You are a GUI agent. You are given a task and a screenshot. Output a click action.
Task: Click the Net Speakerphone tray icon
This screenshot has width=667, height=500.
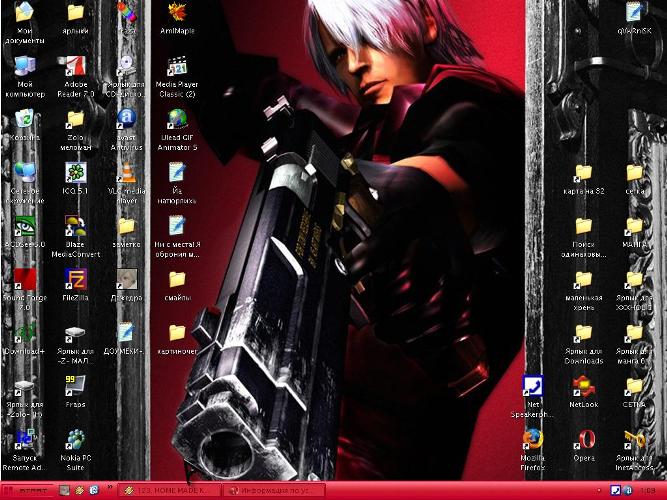click(x=615, y=491)
